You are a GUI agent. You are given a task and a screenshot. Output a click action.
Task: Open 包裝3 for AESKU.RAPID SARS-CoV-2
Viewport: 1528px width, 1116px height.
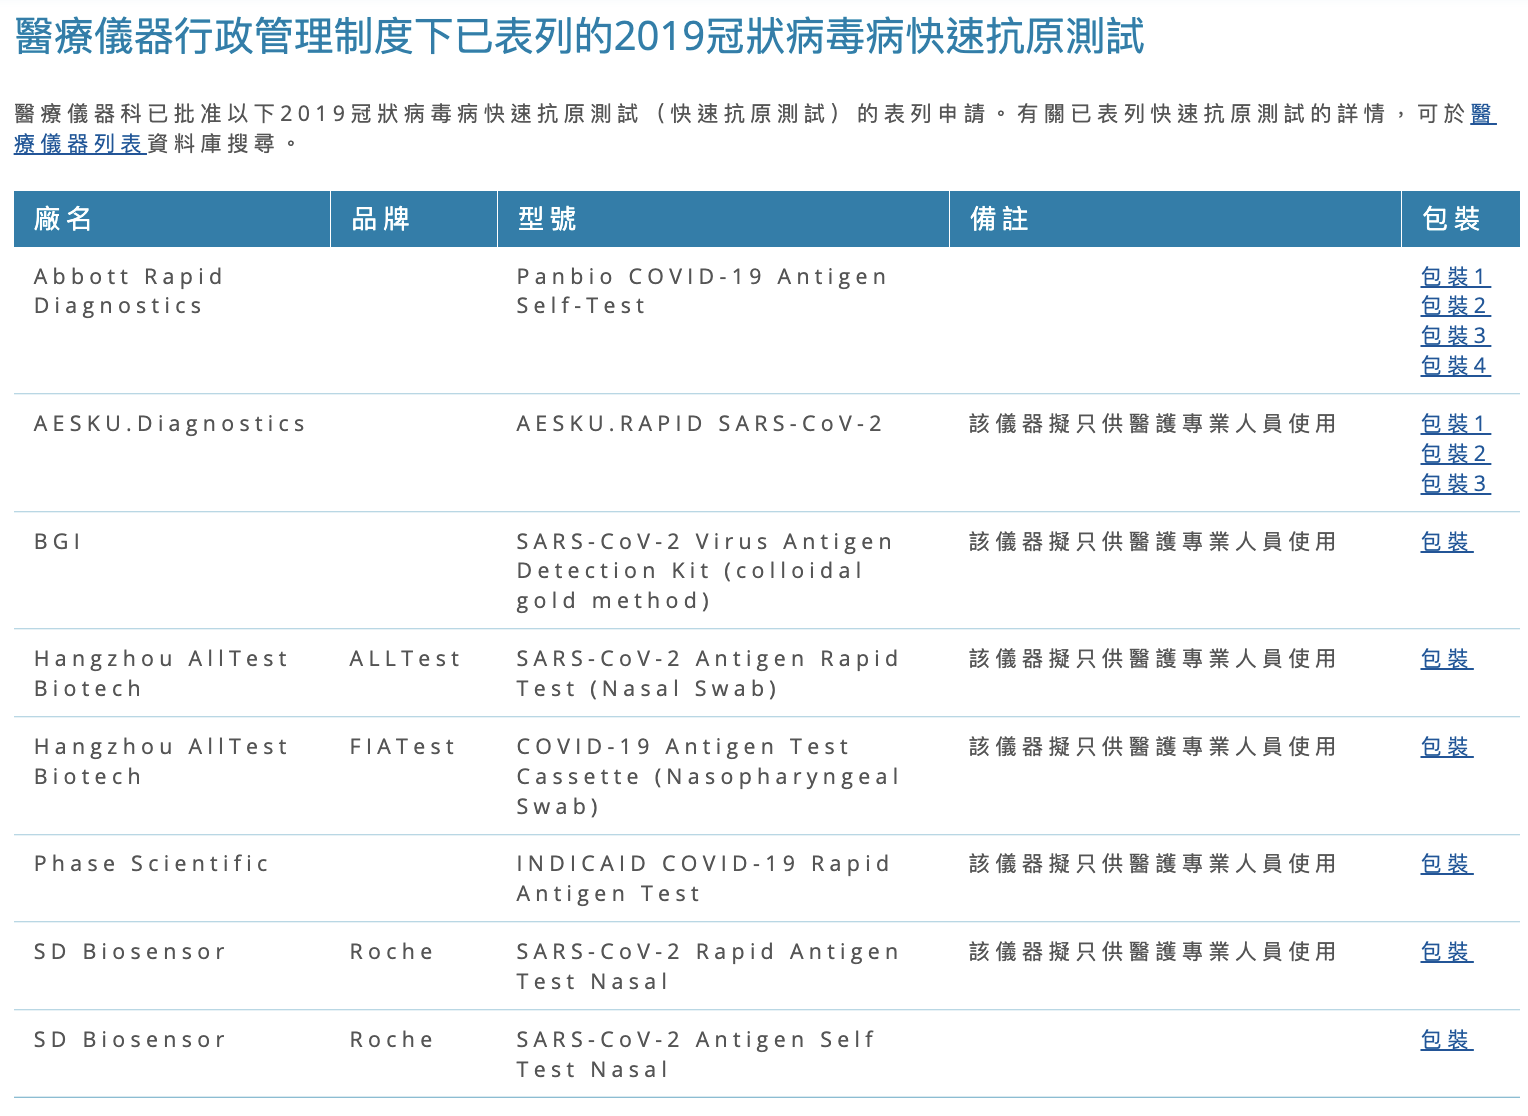pos(1454,484)
